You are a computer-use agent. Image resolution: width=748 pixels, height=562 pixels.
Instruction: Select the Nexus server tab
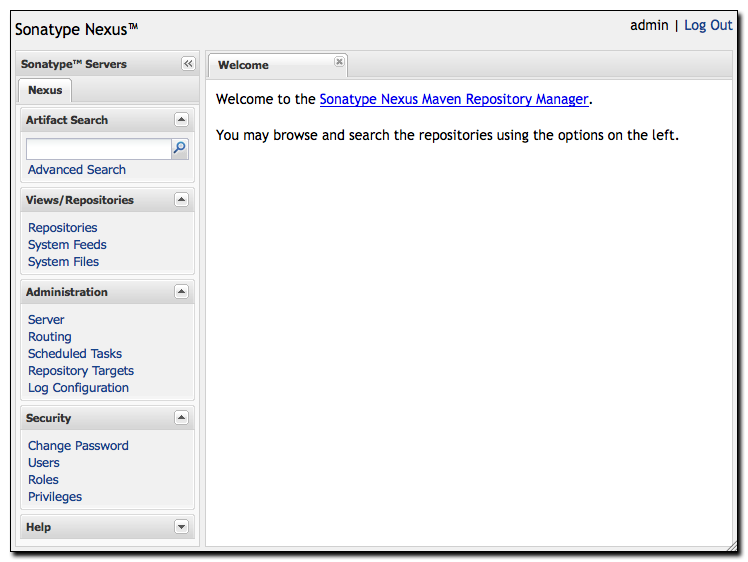45,90
